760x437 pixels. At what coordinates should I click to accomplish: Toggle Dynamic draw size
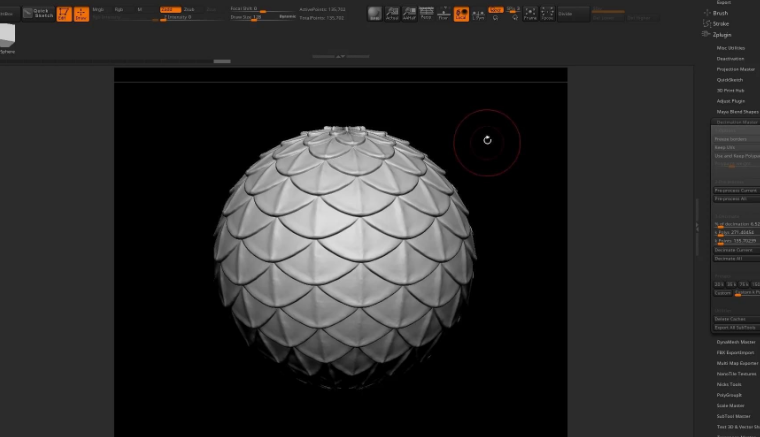(287, 16)
